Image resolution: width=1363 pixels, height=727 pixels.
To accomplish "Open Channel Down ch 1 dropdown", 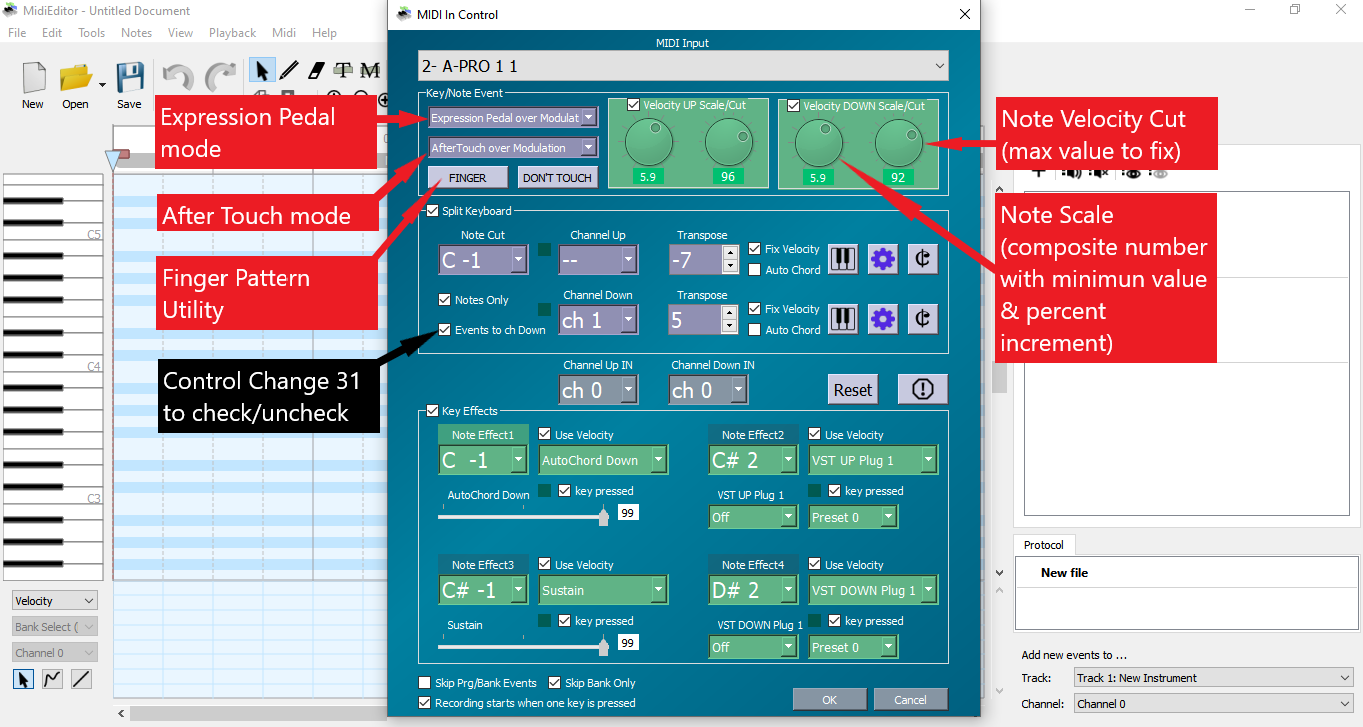I will [598, 320].
